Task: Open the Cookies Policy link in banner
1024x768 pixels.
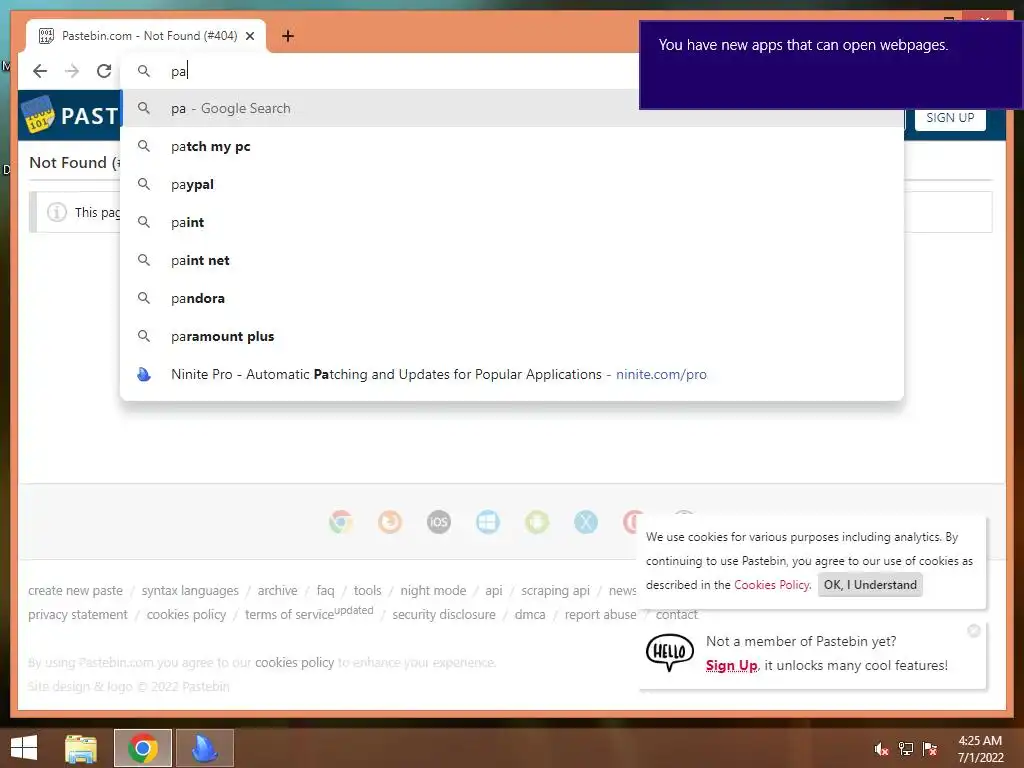Action: [771, 584]
